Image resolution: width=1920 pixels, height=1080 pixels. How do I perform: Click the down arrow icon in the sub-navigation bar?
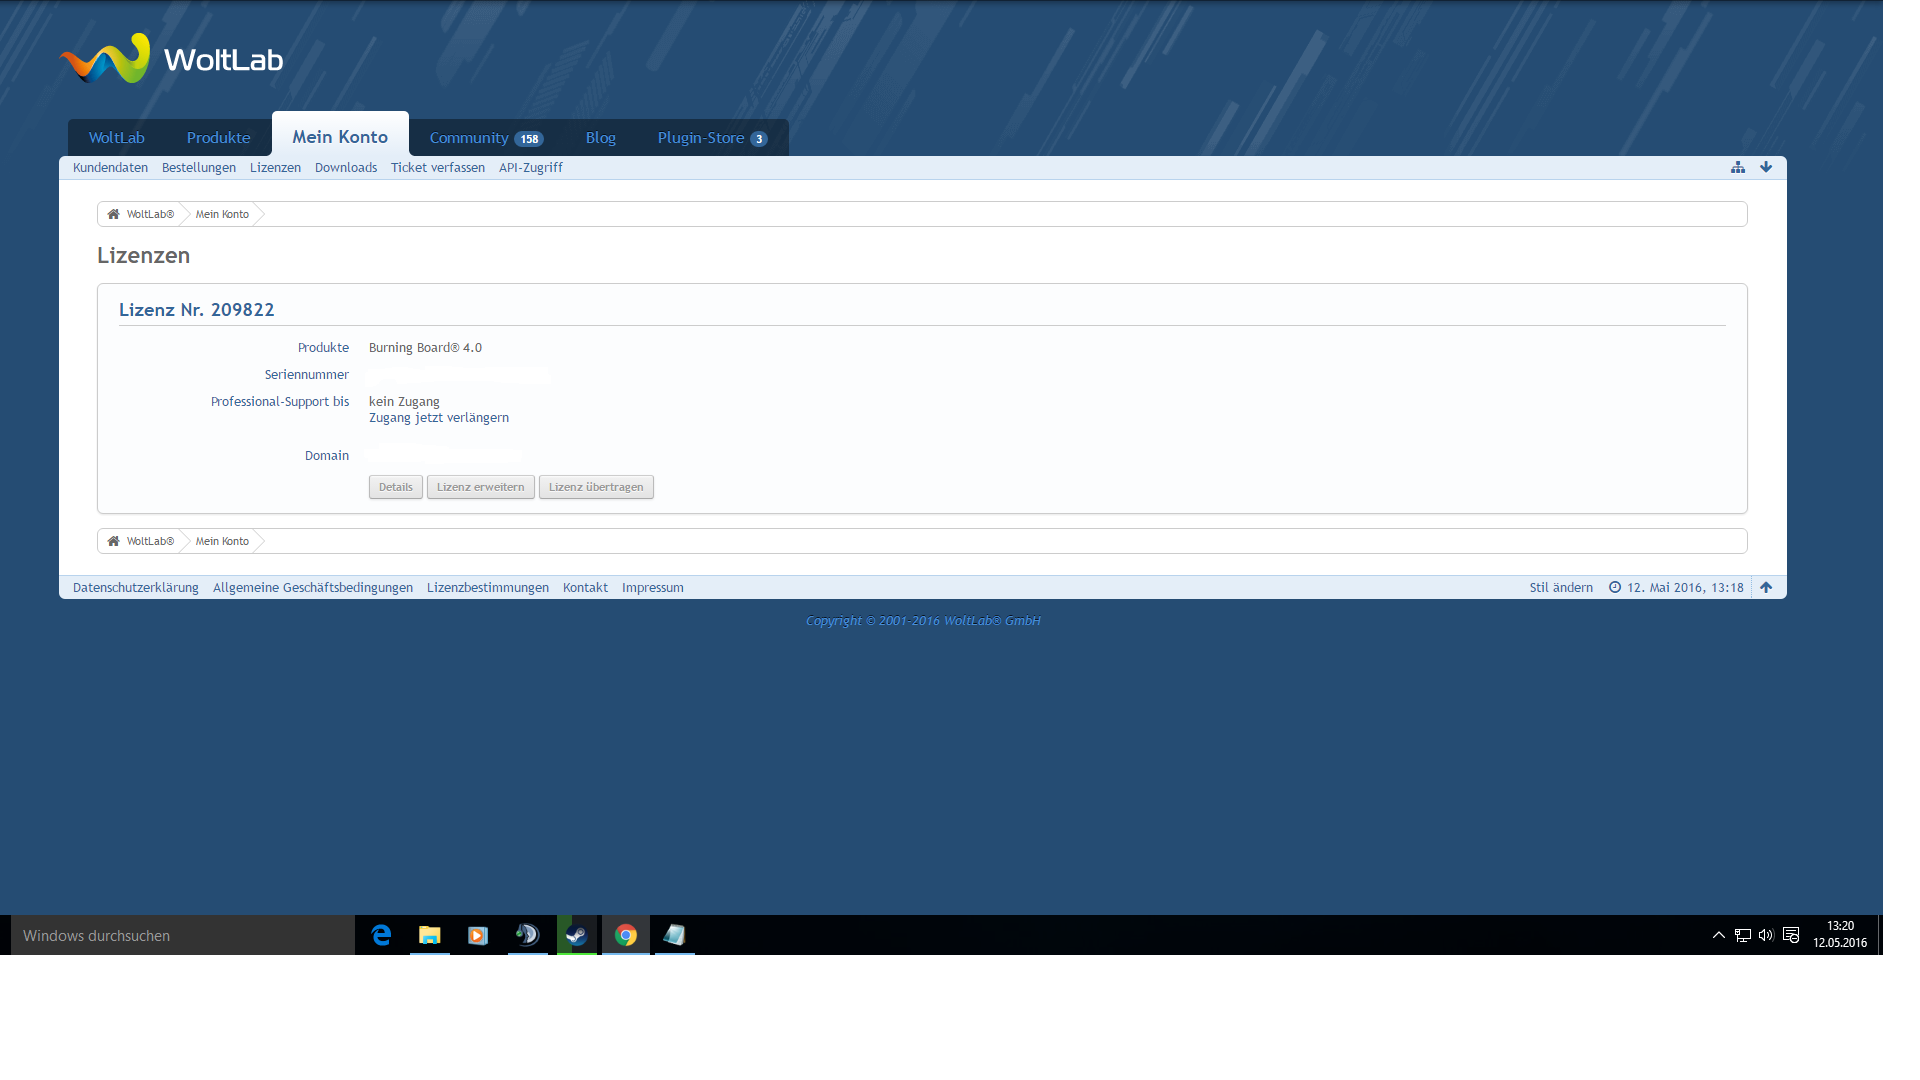[x=1766, y=167]
